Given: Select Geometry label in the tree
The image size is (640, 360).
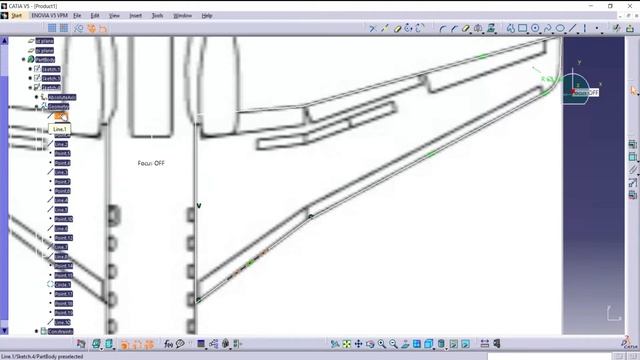Looking at the screenshot, I should pyautogui.click(x=58, y=107).
